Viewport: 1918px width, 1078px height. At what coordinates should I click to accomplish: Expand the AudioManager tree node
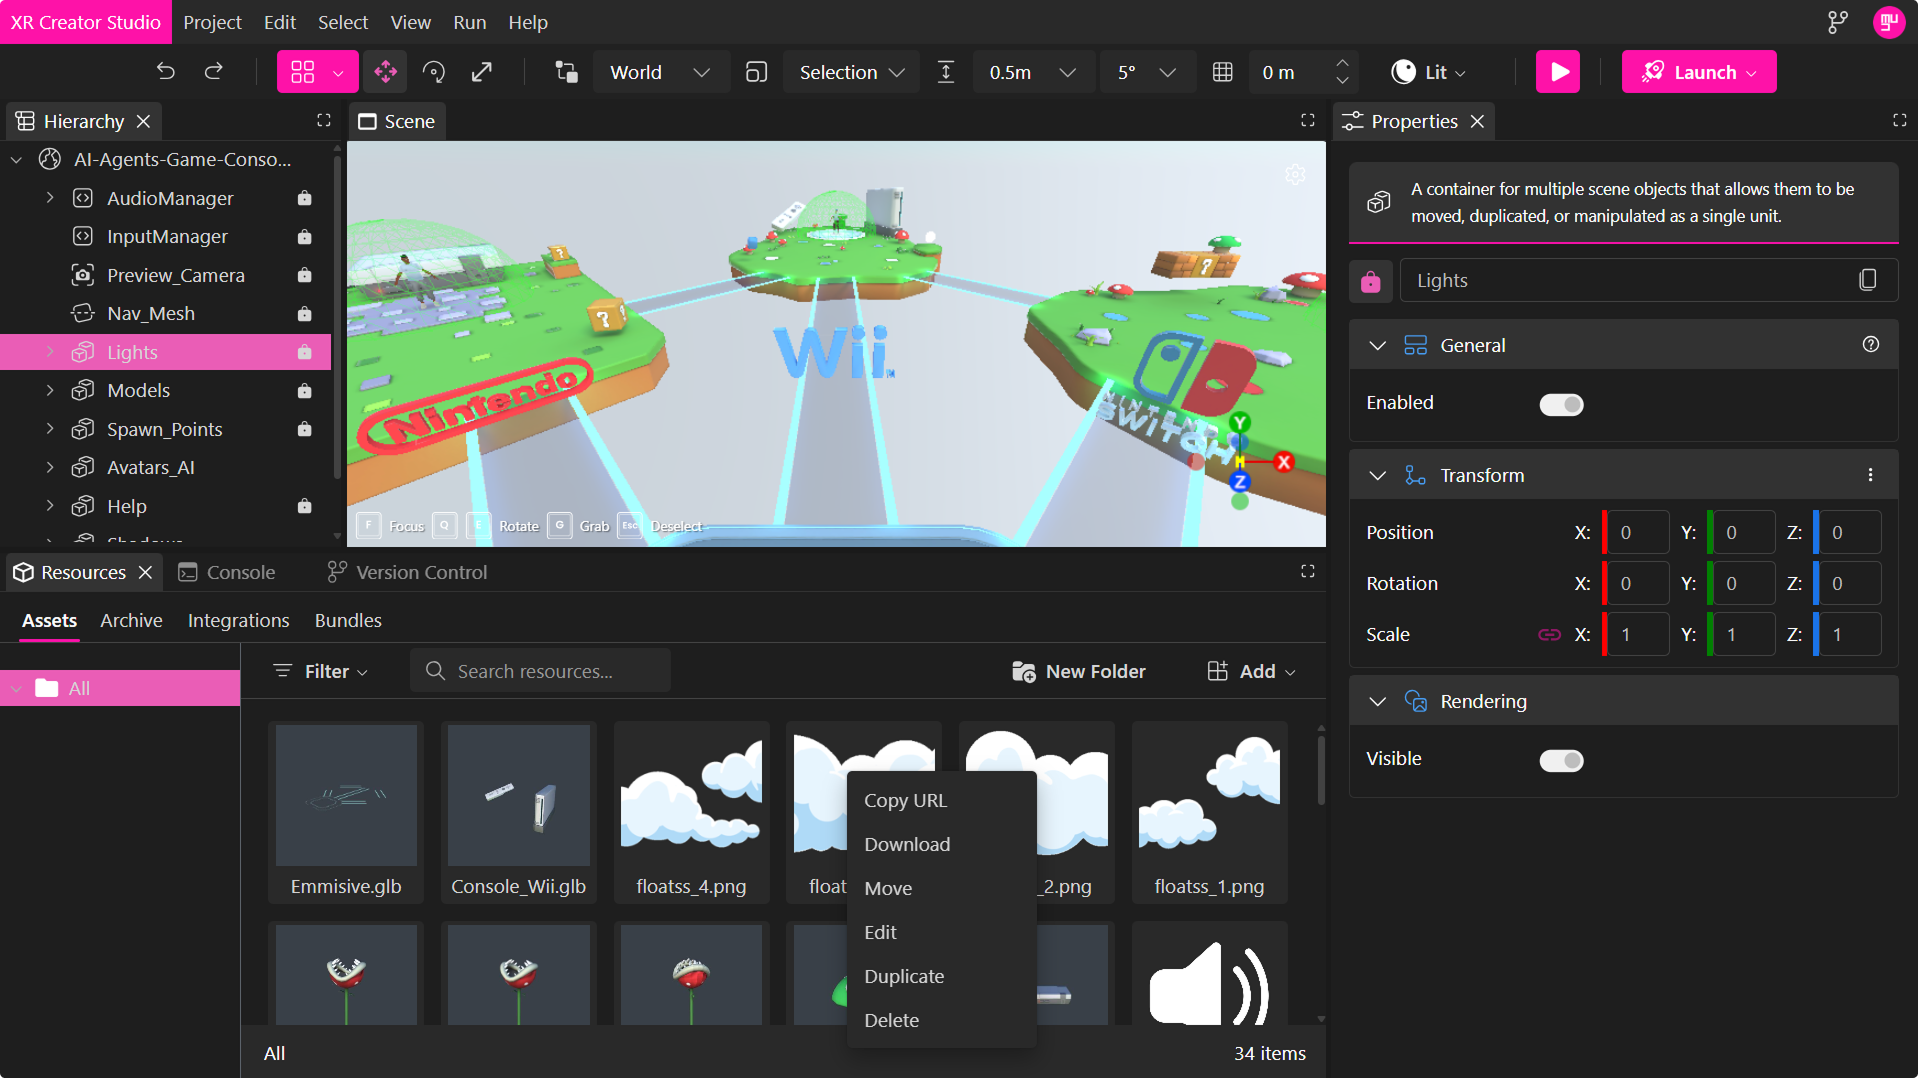(50, 198)
